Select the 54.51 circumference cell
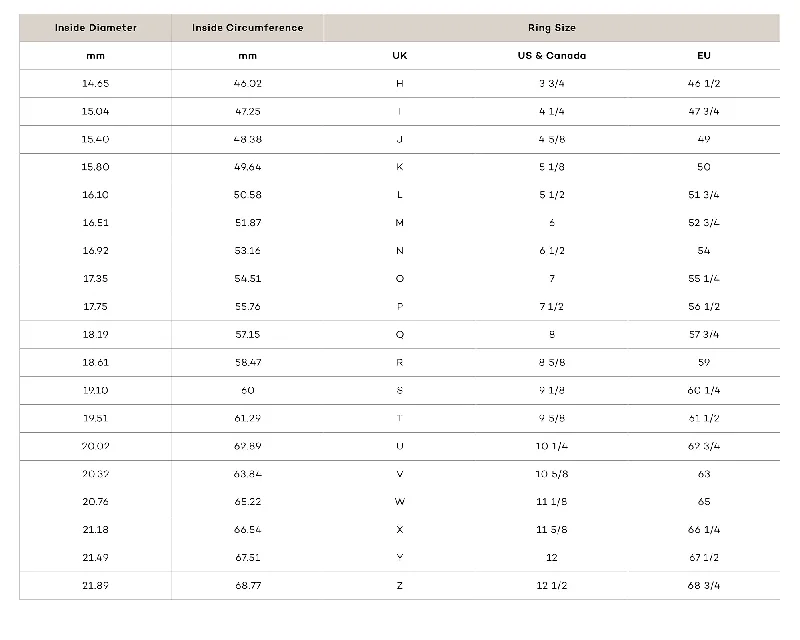 point(247,279)
